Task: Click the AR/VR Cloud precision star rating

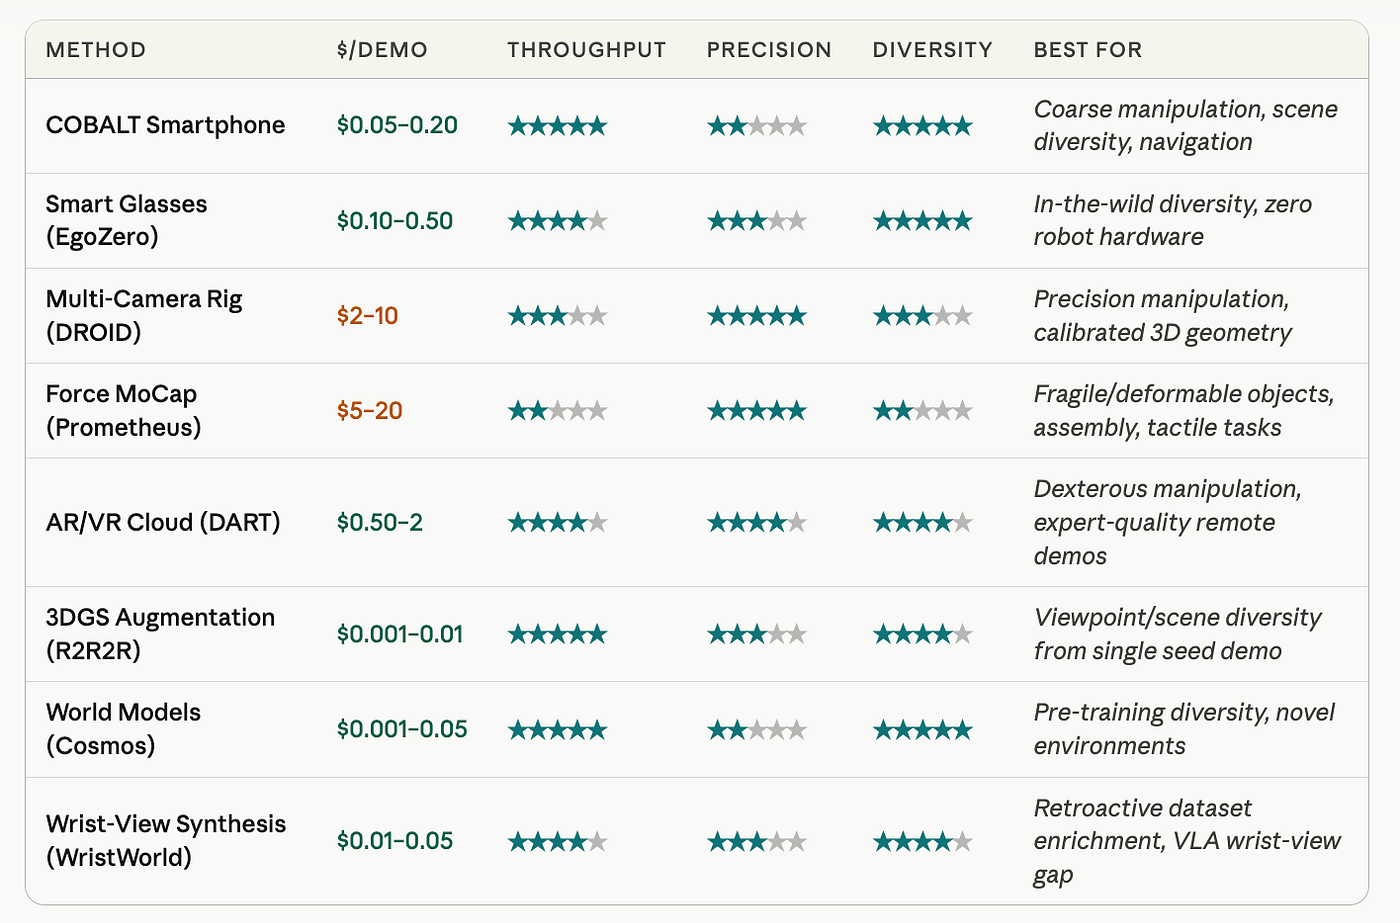Action: pos(756,522)
